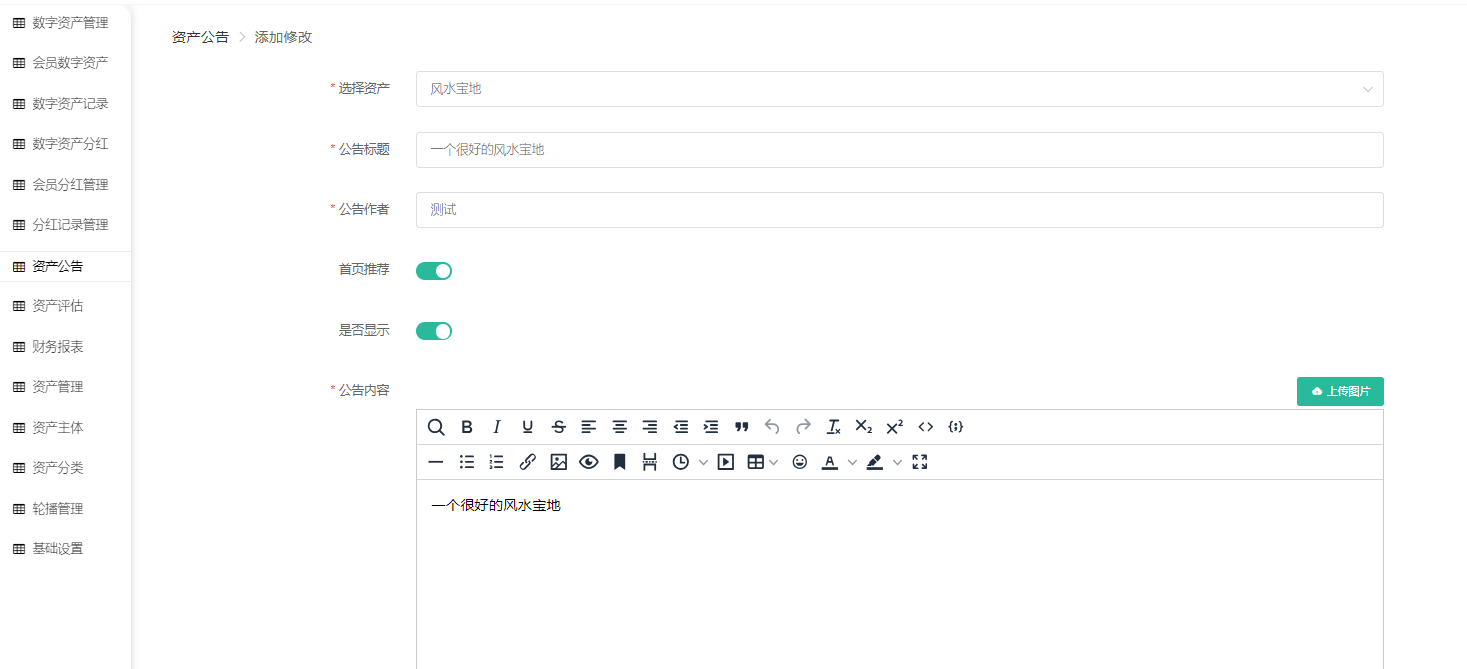Insert an emoji with the smiley icon
This screenshot has width=1467, height=669.
pyautogui.click(x=799, y=462)
